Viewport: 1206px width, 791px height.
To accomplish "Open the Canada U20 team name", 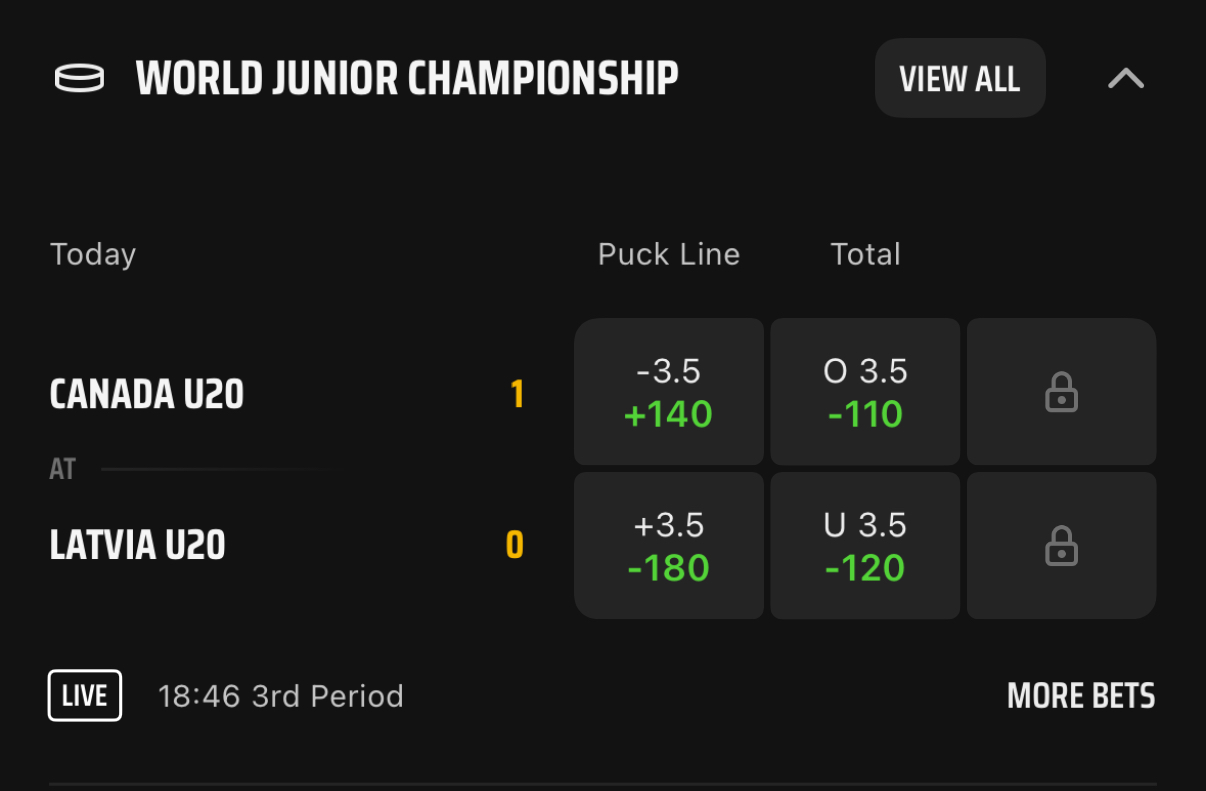I will [x=147, y=394].
